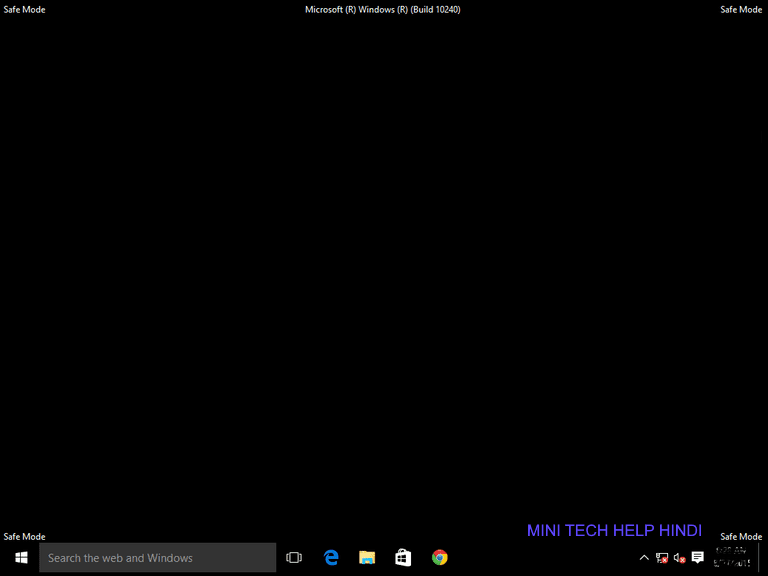Launch Microsoft Edge from the taskbar

[331, 557]
